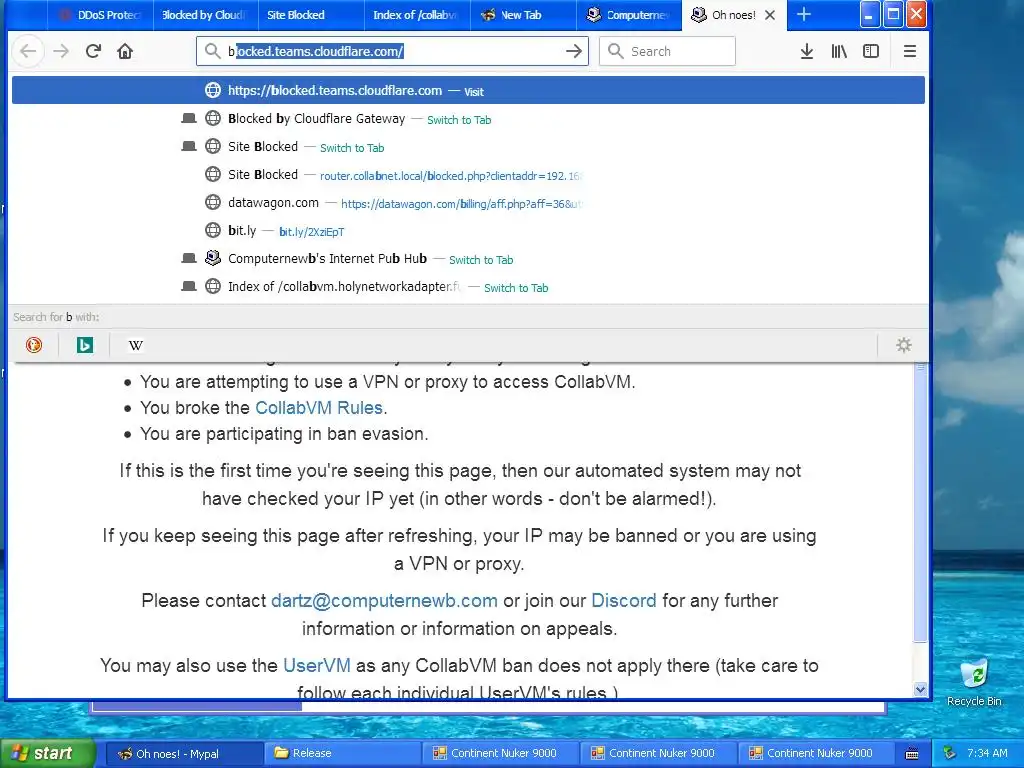
Task: Follow the Discord link
Action: [x=624, y=601]
